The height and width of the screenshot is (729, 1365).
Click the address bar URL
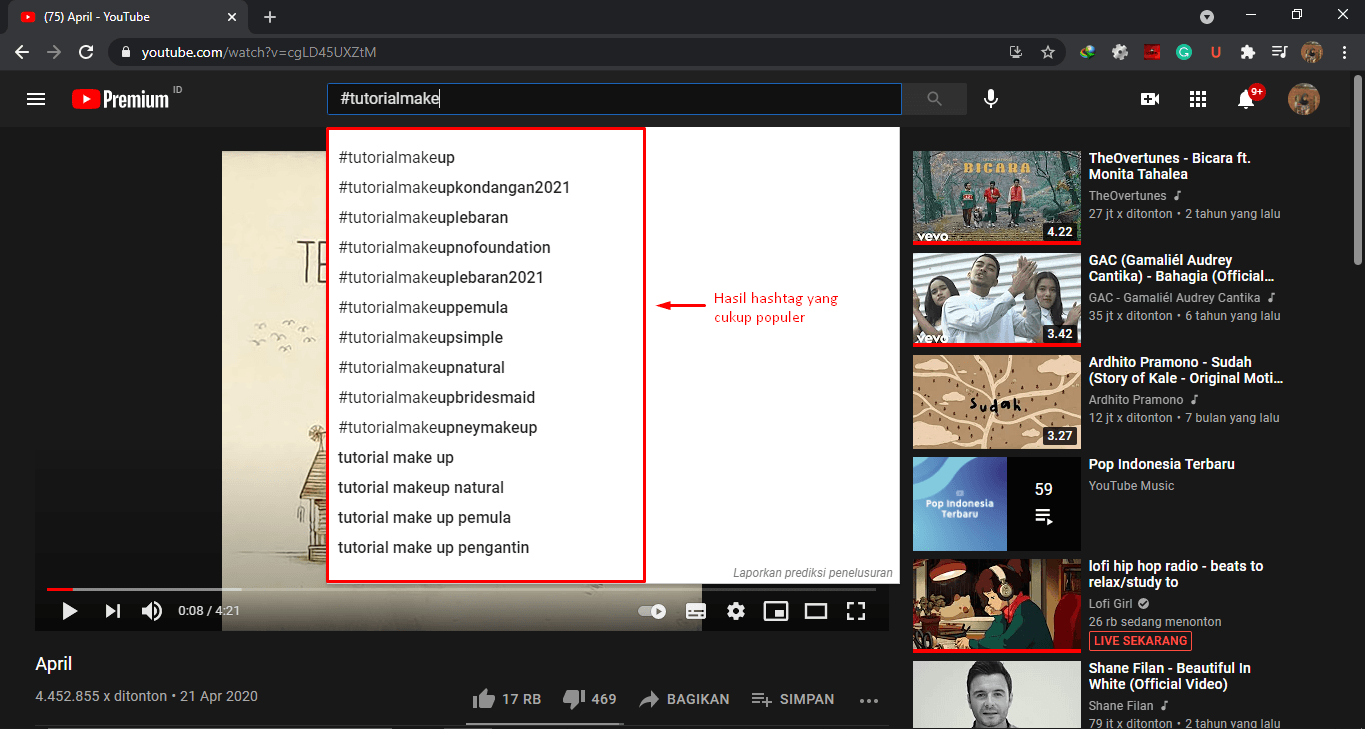258,52
